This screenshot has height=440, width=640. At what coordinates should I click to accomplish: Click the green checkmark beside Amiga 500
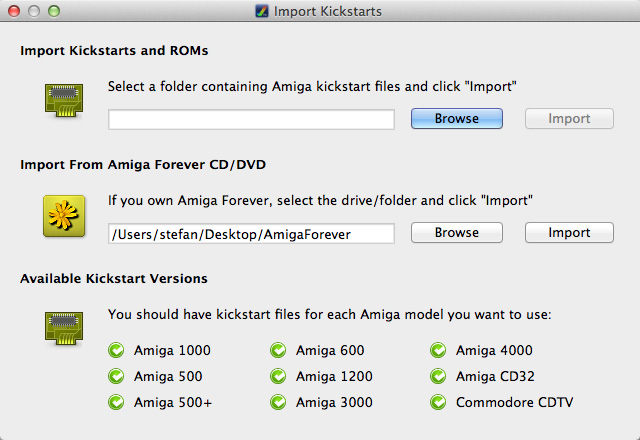coord(116,376)
